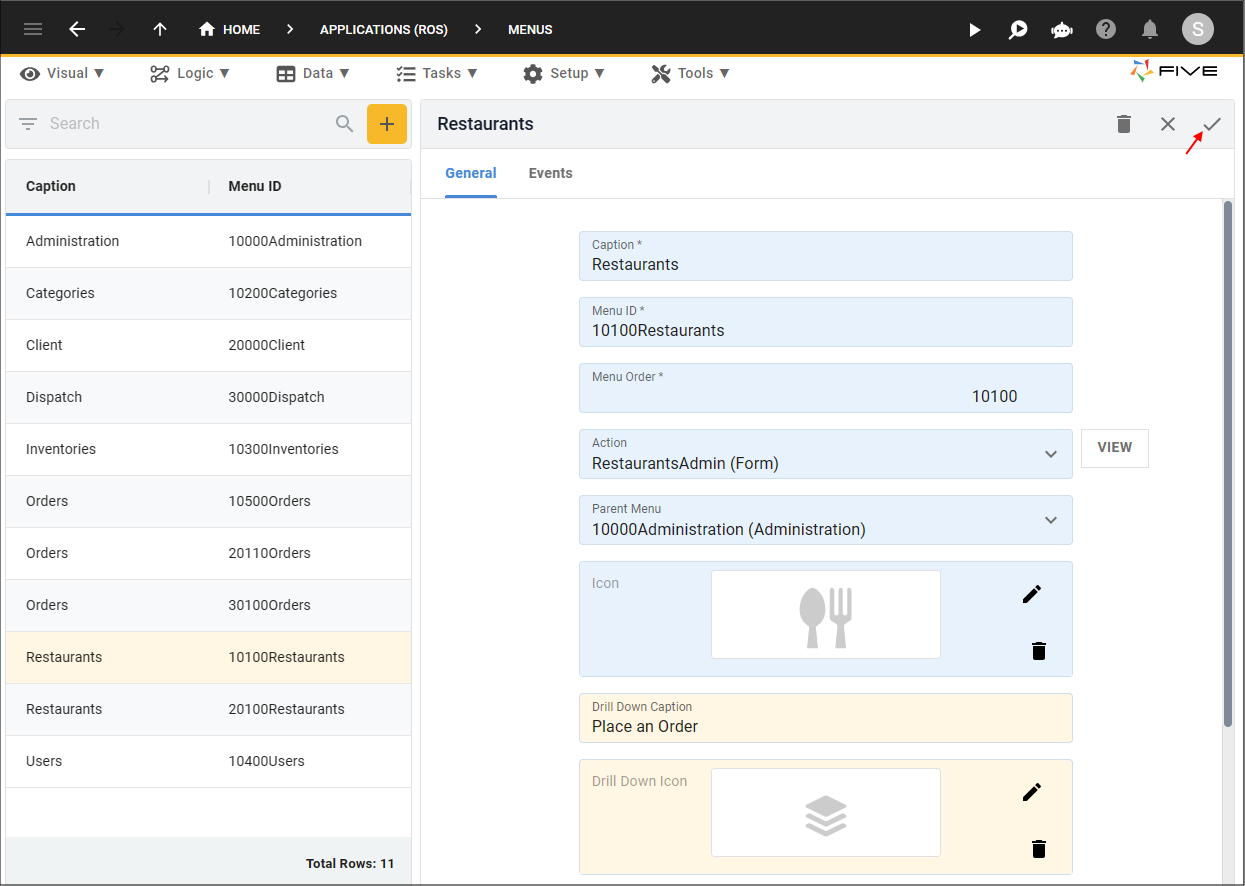1245x886 pixels.
Task: Edit the Icon image with the pencil
Action: [1032, 594]
